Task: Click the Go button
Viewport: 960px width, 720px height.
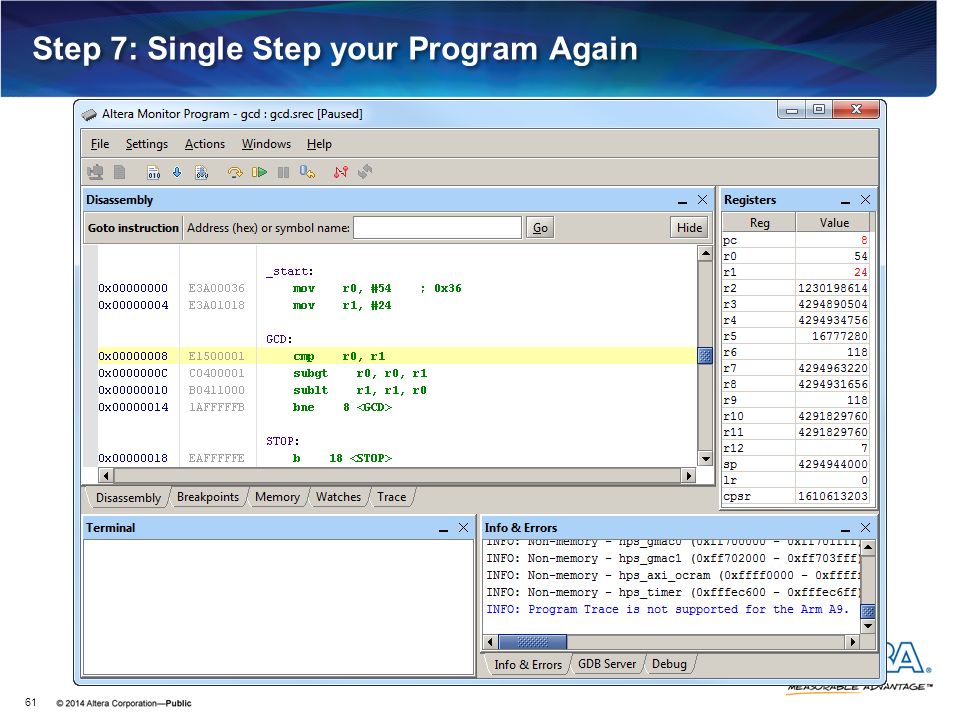Action: [x=540, y=228]
